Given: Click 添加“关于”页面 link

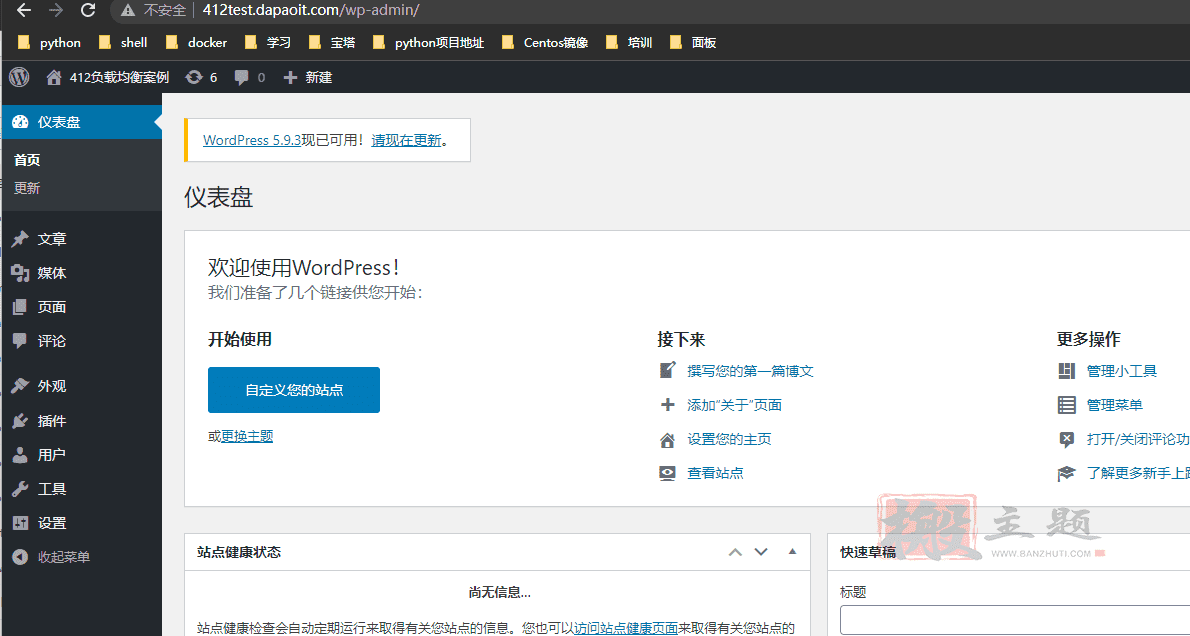Looking at the screenshot, I should click(x=734, y=405).
